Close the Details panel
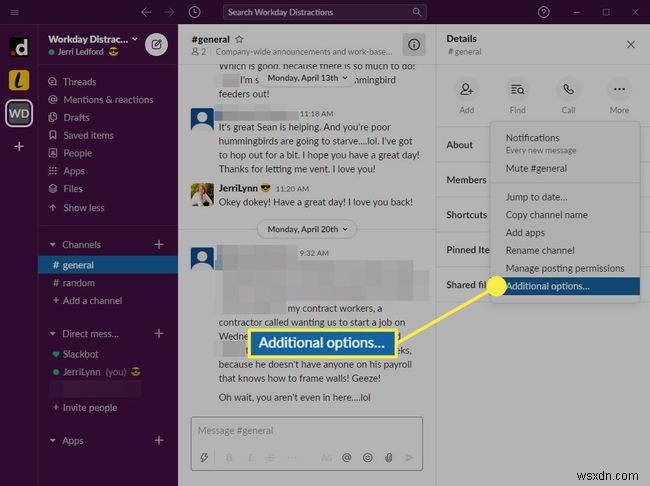Image resolution: width=650 pixels, height=486 pixels. tap(631, 44)
